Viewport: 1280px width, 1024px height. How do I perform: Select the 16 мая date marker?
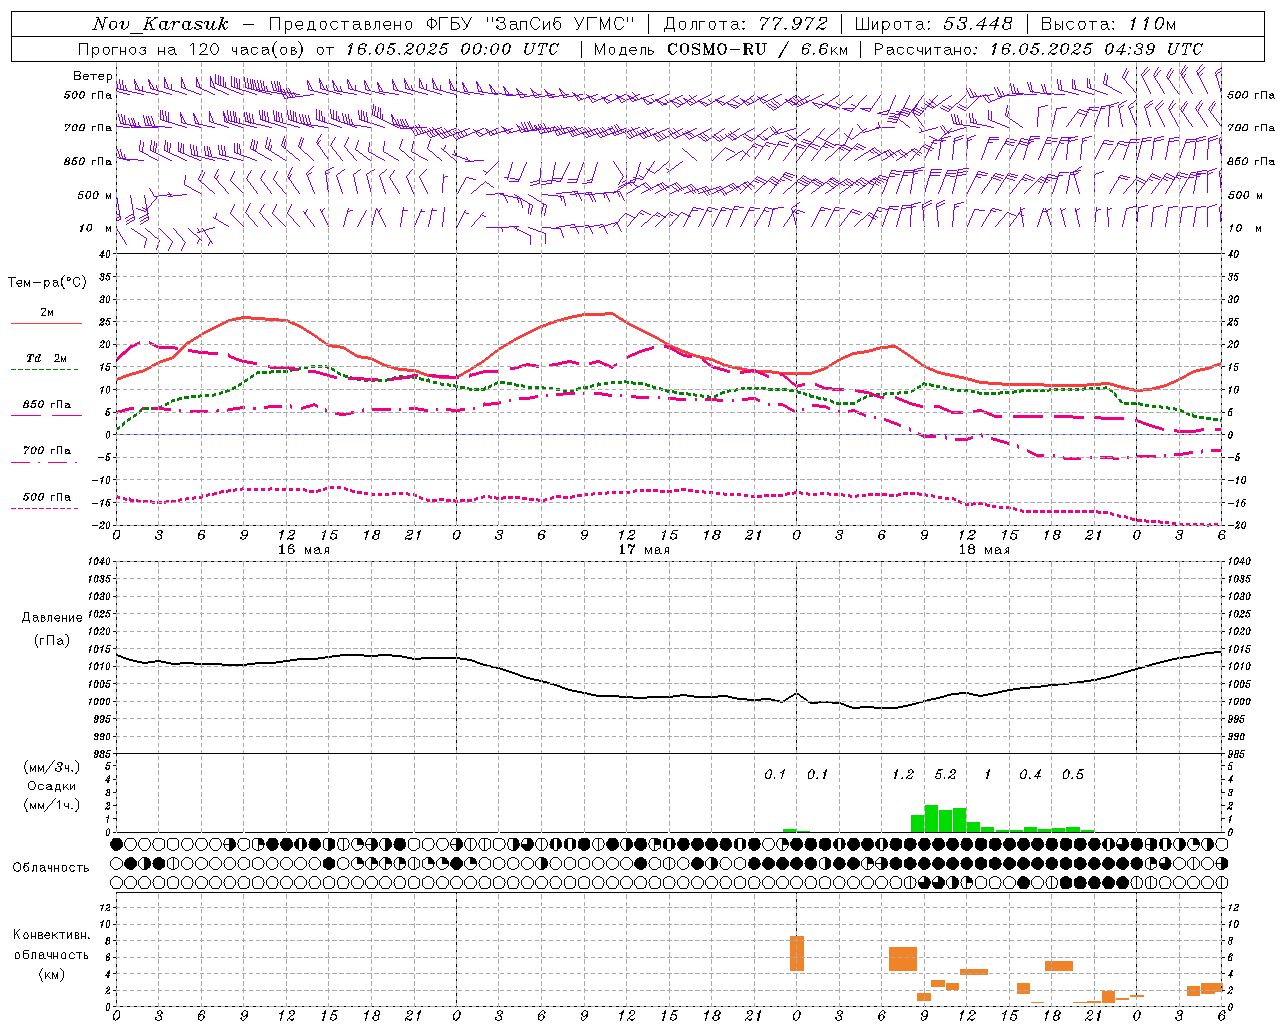coord(303,550)
